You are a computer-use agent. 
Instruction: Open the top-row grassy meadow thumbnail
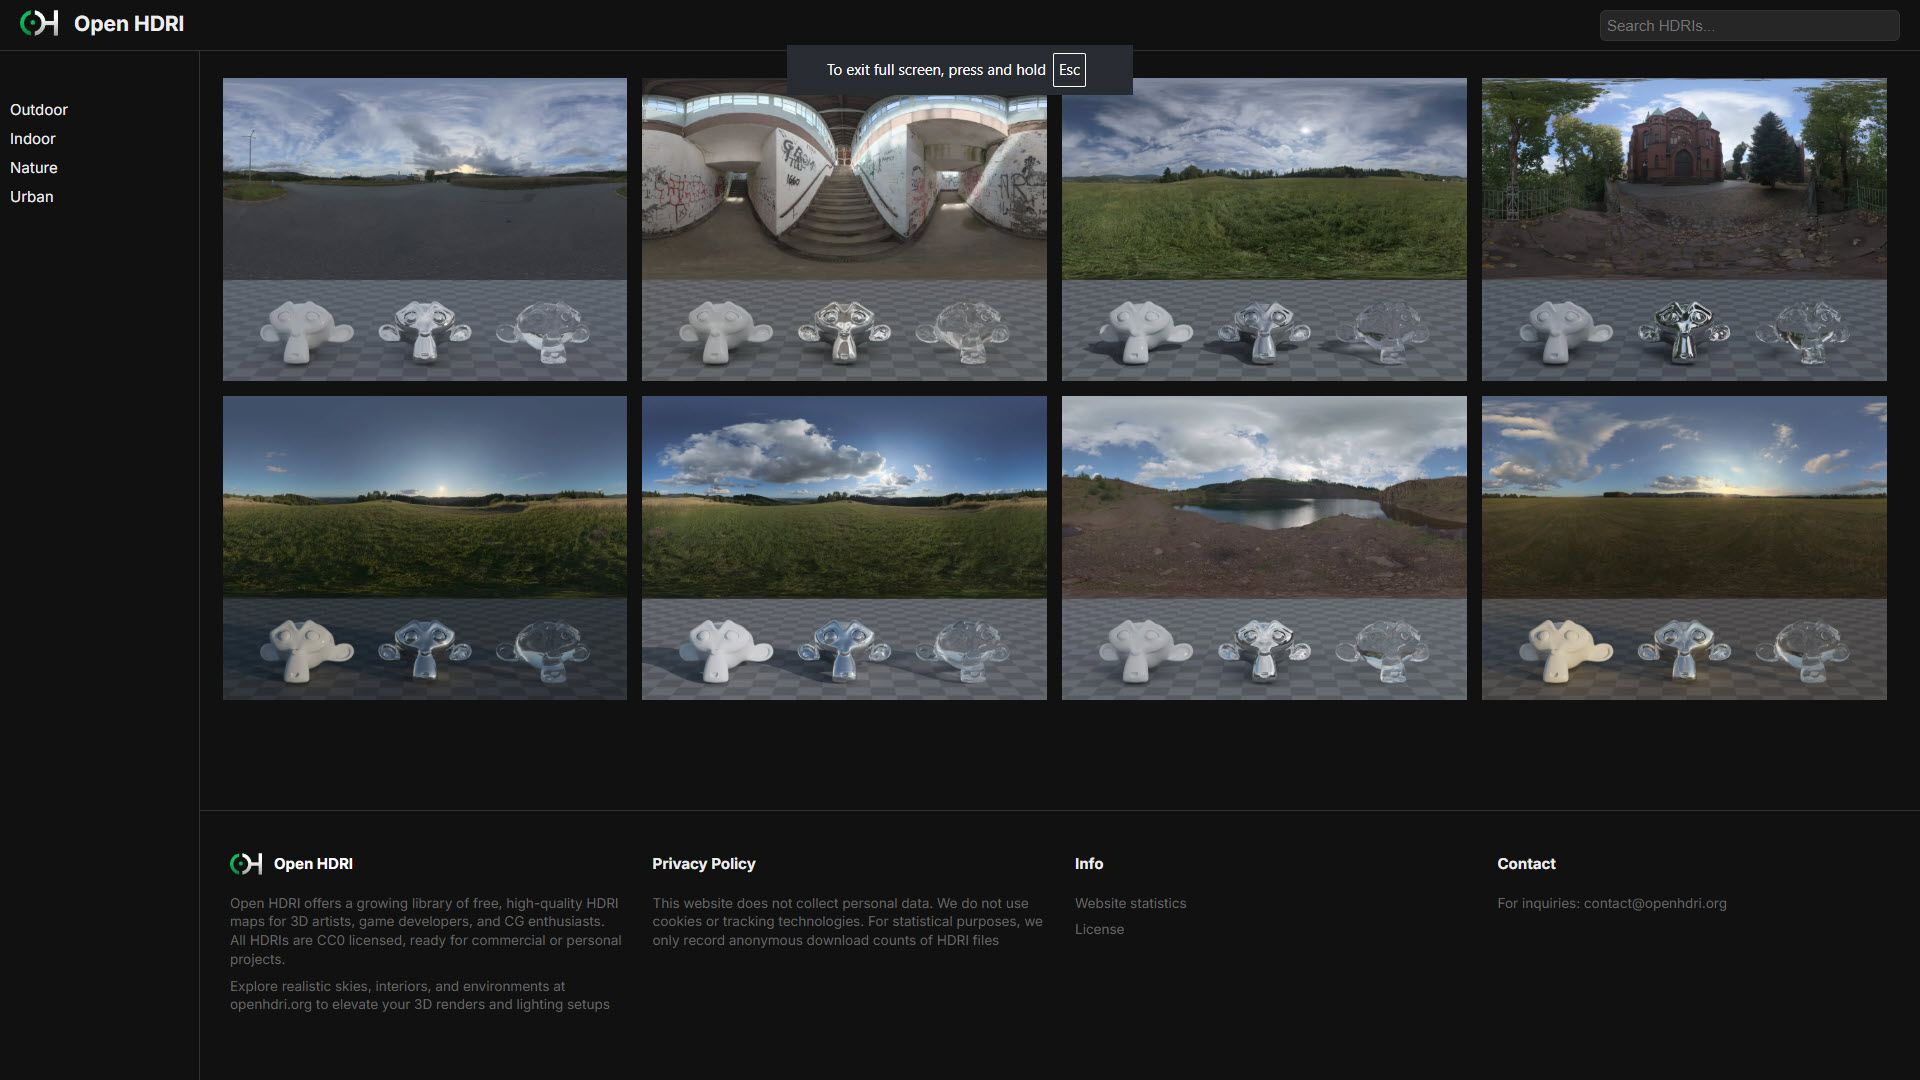click(x=1264, y=230)
